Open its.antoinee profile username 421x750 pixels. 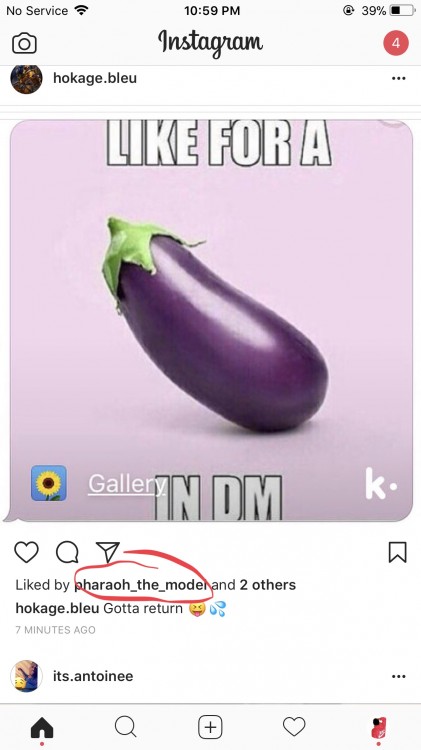click(93, 676)
